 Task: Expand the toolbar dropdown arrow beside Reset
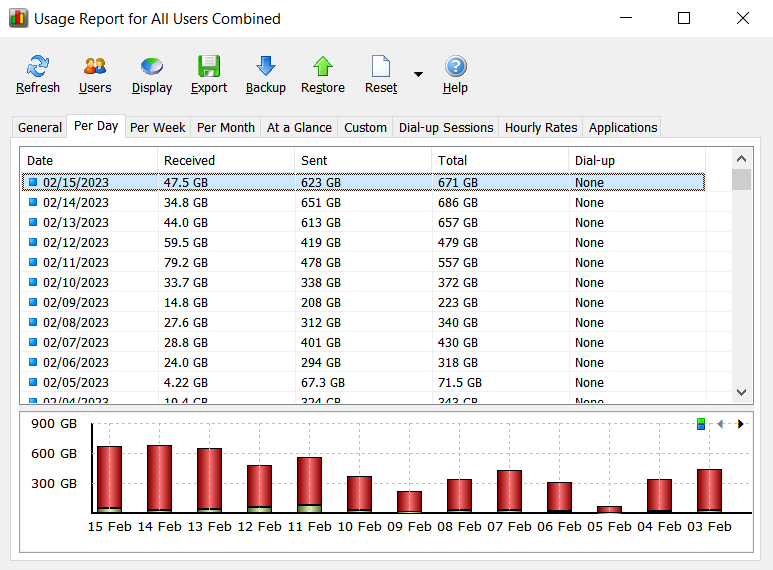pyautogui.click(x=418, y=74)
